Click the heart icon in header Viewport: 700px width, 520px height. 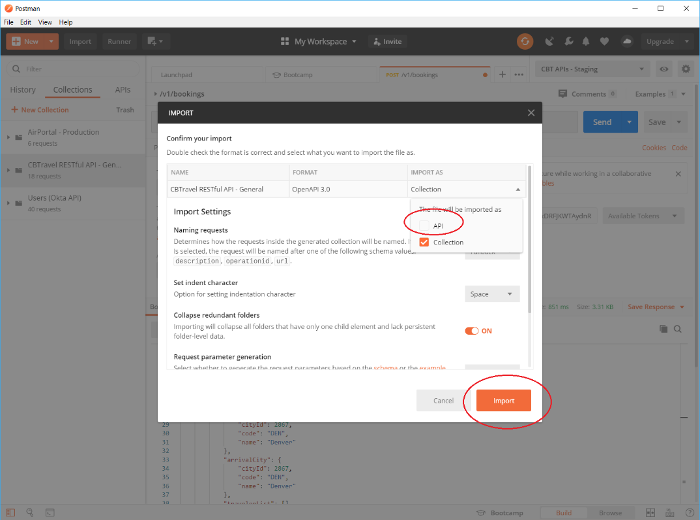pyautogui.click(x=604, y=42)
